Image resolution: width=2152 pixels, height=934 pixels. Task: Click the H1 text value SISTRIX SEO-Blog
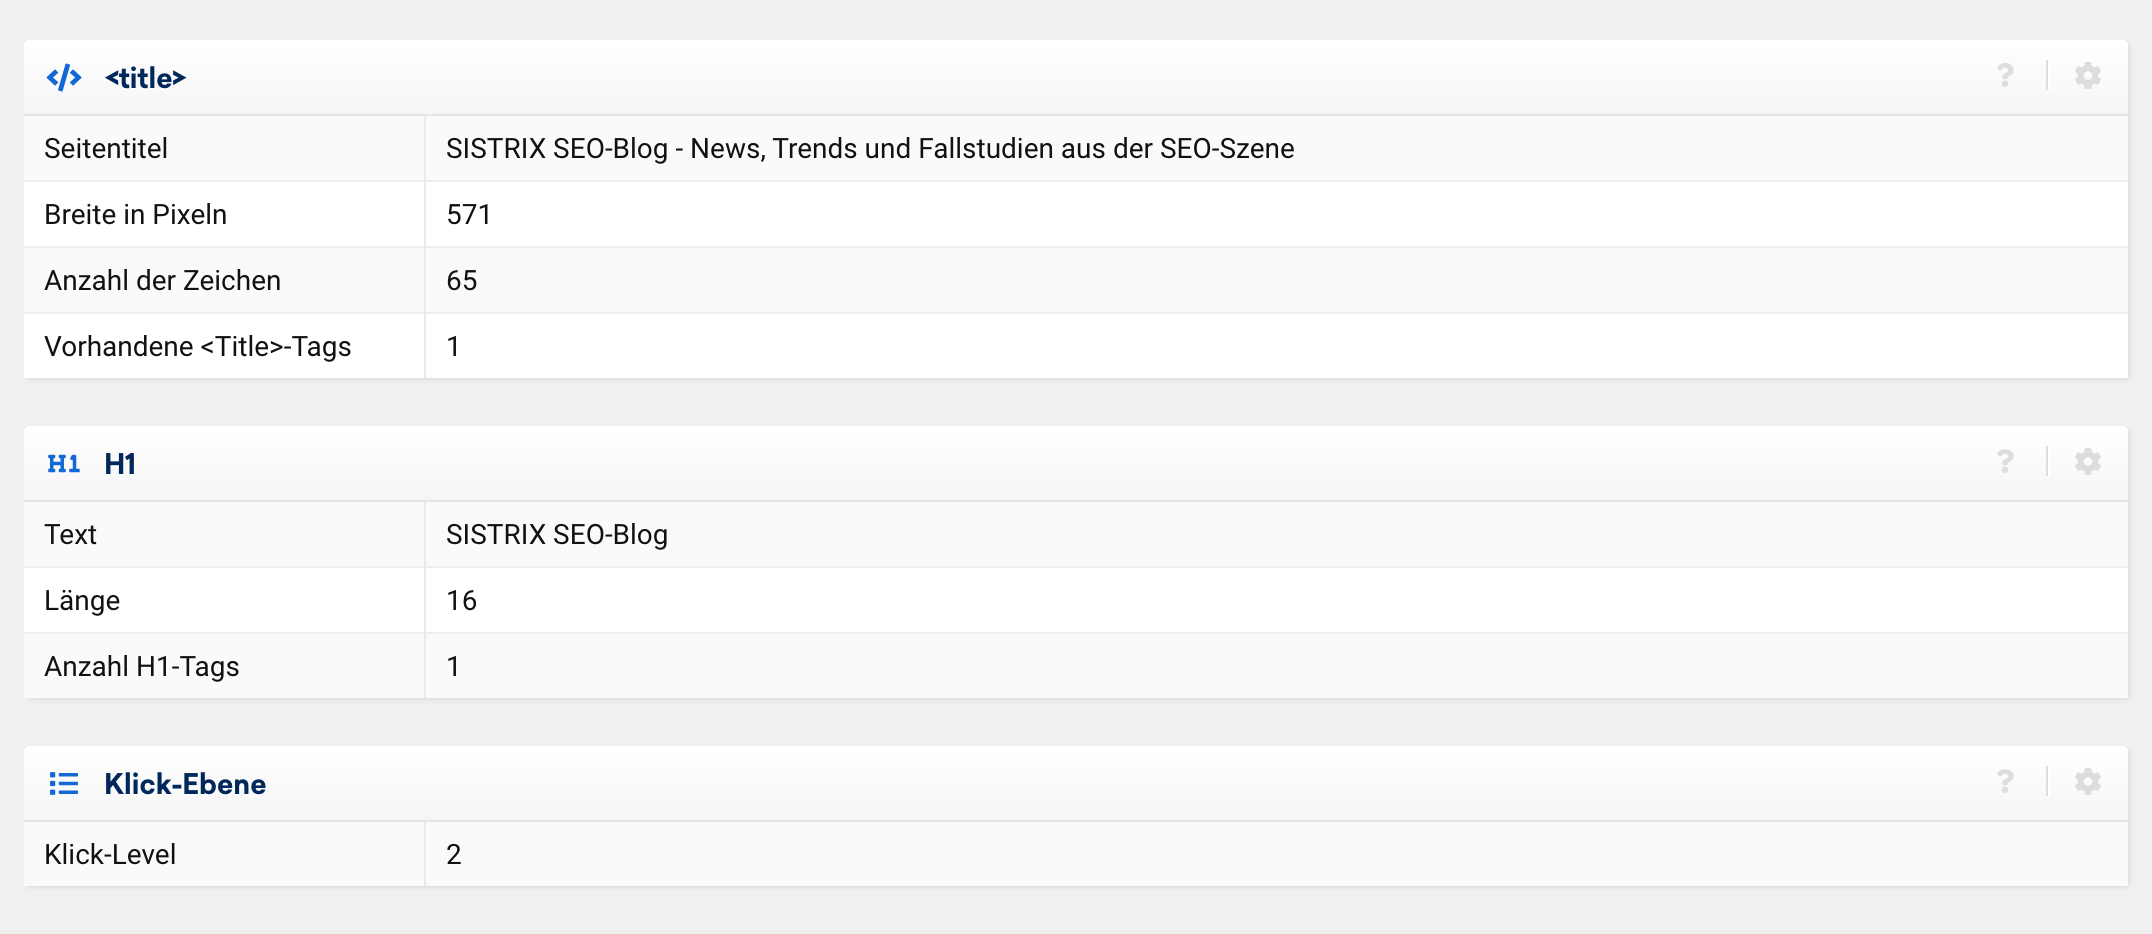point(556,535)
